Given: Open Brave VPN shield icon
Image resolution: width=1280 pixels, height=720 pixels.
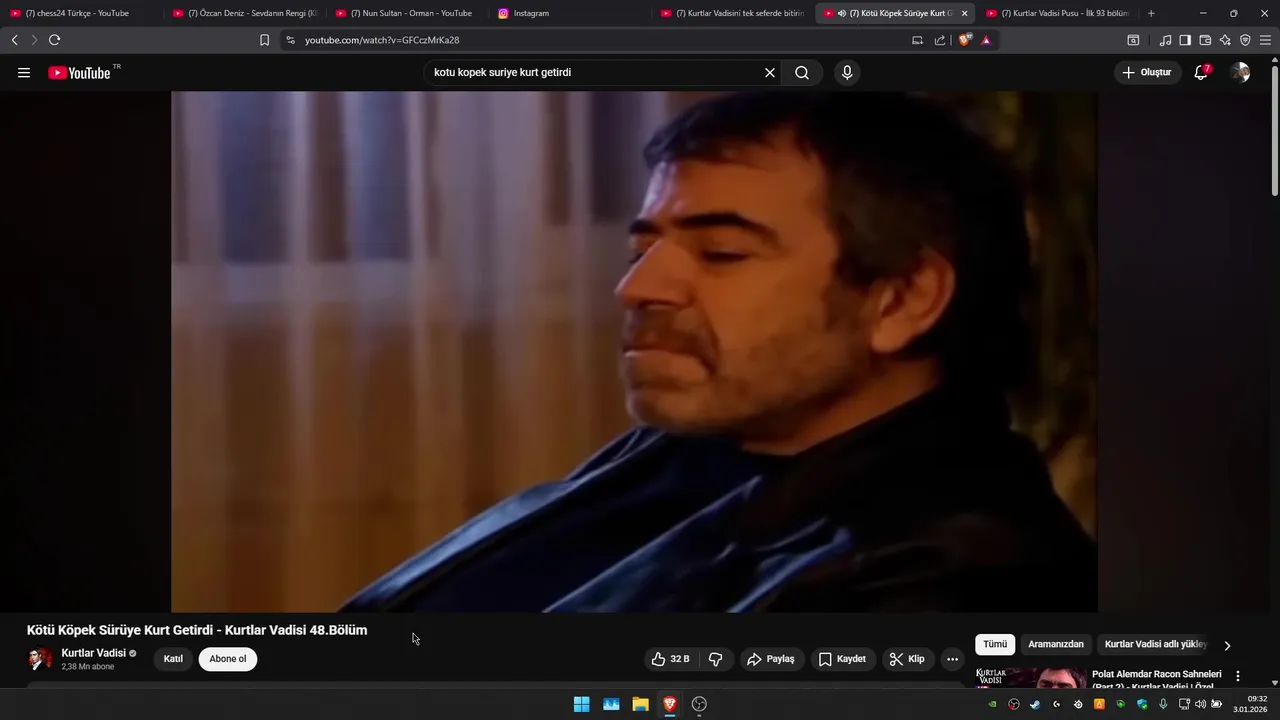Looking at the screenshot, I should pos(1245,40).
